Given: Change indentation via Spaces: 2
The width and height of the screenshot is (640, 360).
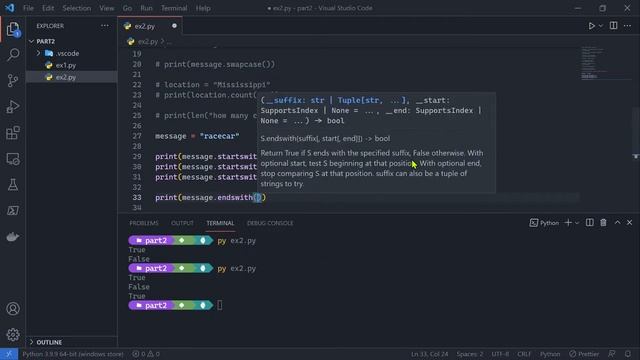Looking at the screenshot, I should pyautogui.click(x=470, y=354).
